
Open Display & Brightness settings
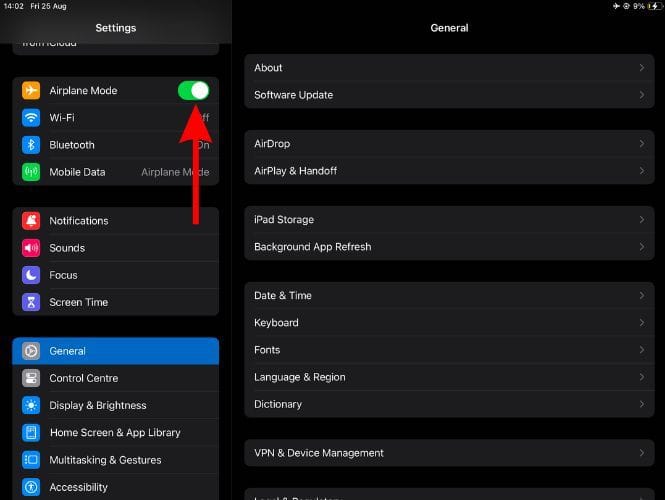pos(115,405)
